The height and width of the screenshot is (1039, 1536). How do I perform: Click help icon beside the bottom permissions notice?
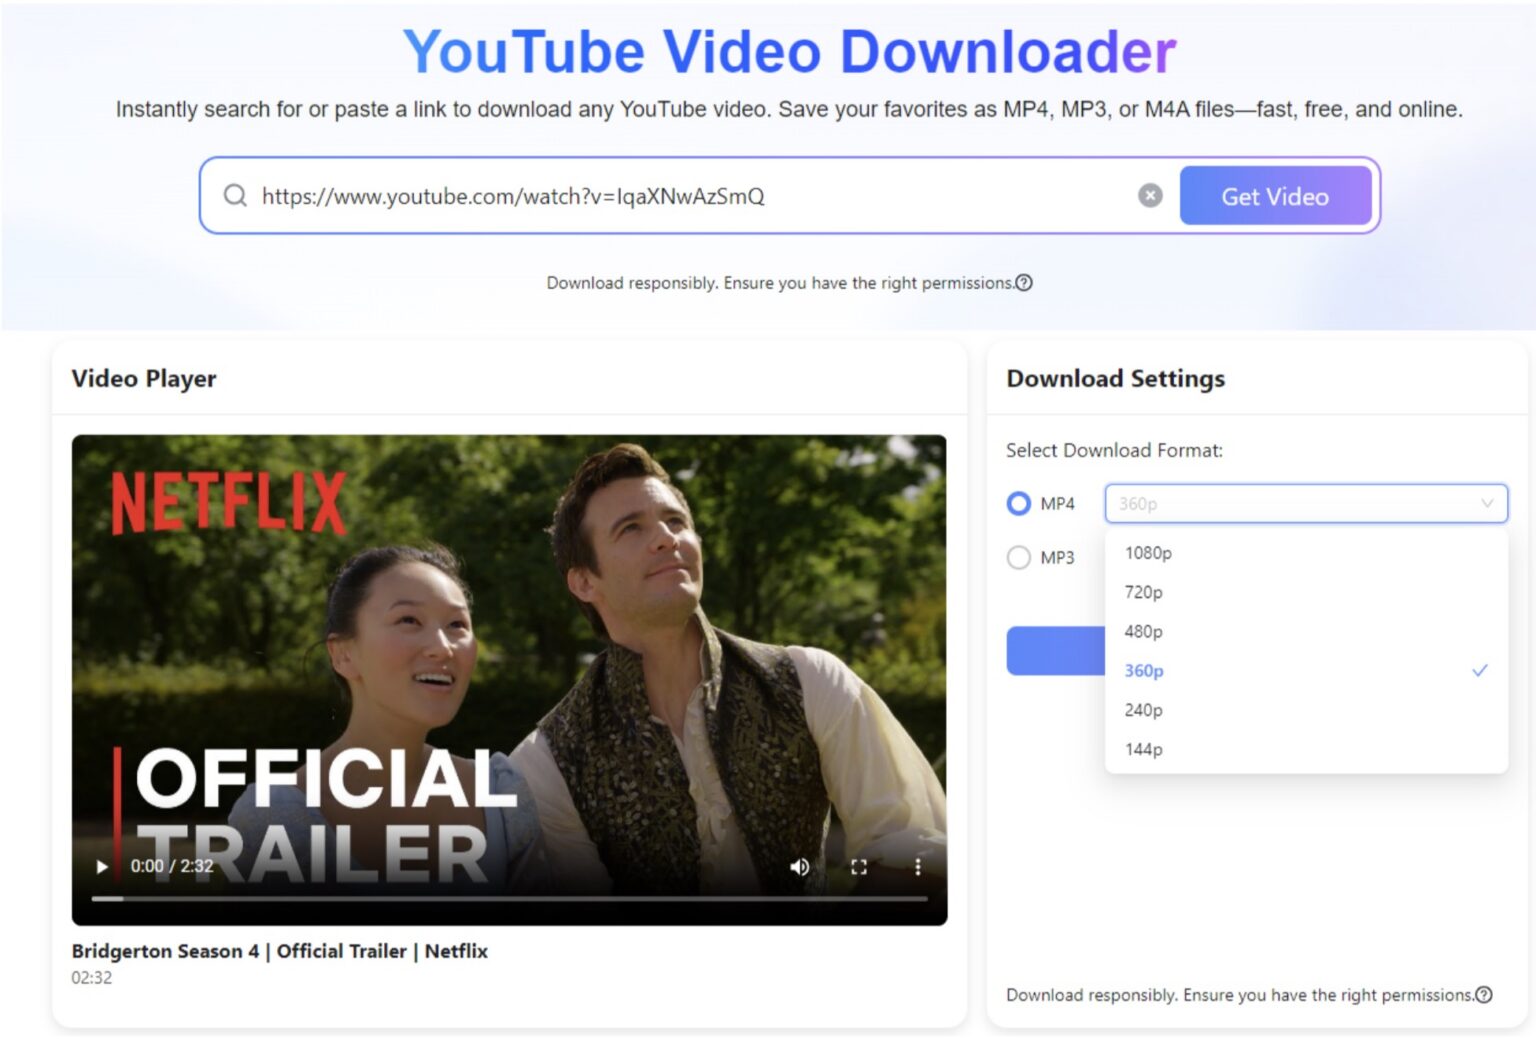[x=1484, y=995]
